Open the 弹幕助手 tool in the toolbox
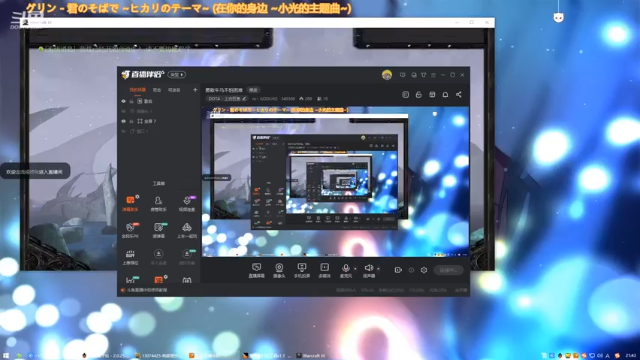This screenshot has width=640, height=360. 130,203
